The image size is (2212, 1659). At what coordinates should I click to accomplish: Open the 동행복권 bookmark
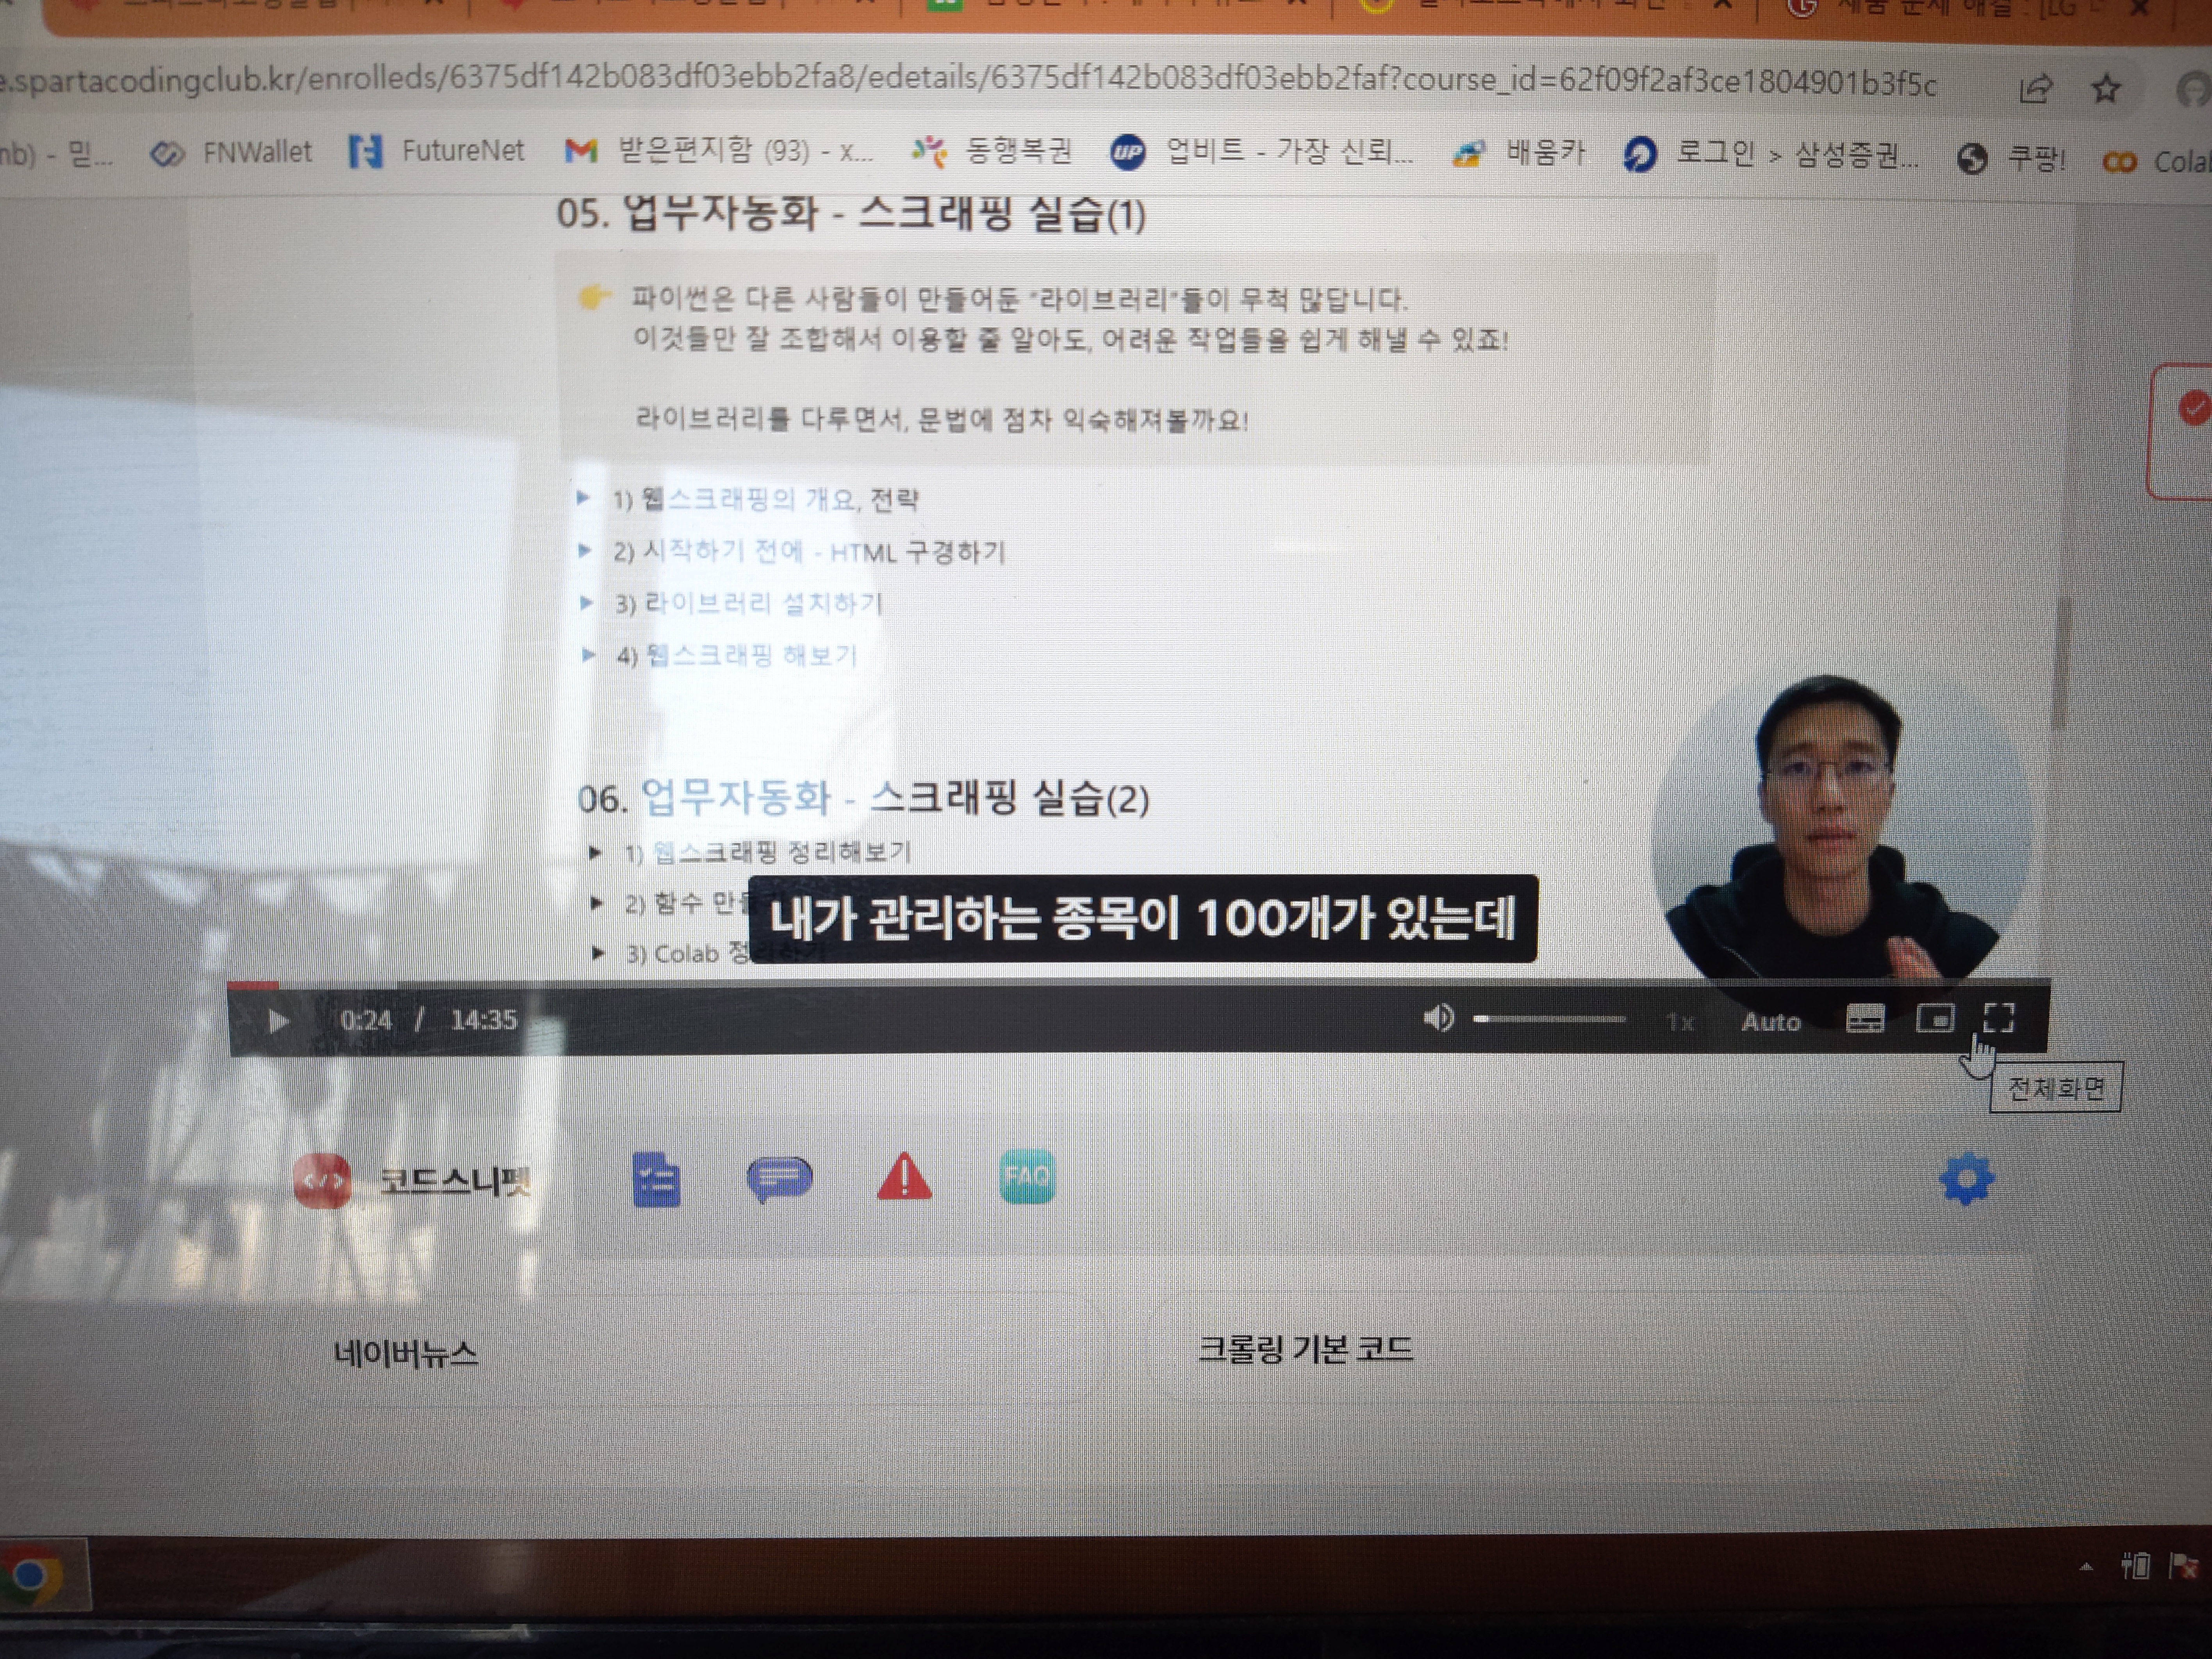pos(992,151)
